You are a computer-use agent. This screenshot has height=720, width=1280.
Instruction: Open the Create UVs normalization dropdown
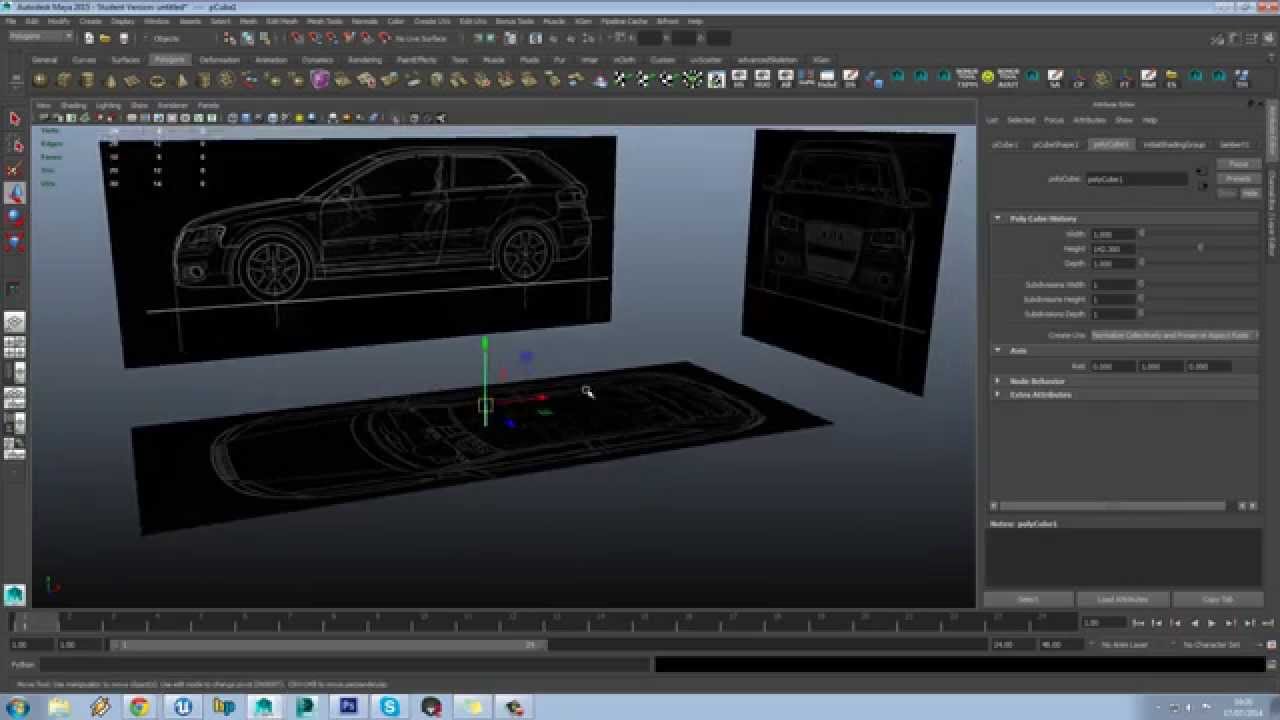(x=1174, y=335)
